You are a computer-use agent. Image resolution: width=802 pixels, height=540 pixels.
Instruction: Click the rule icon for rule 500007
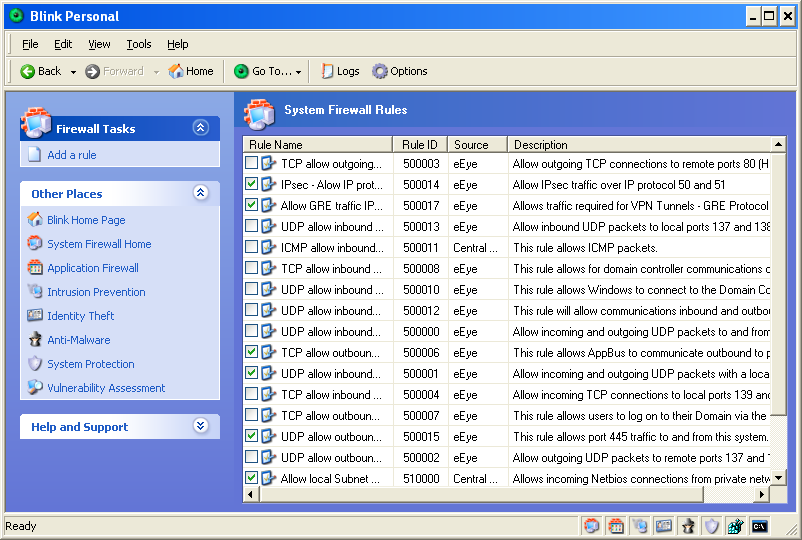click(269, 415)
